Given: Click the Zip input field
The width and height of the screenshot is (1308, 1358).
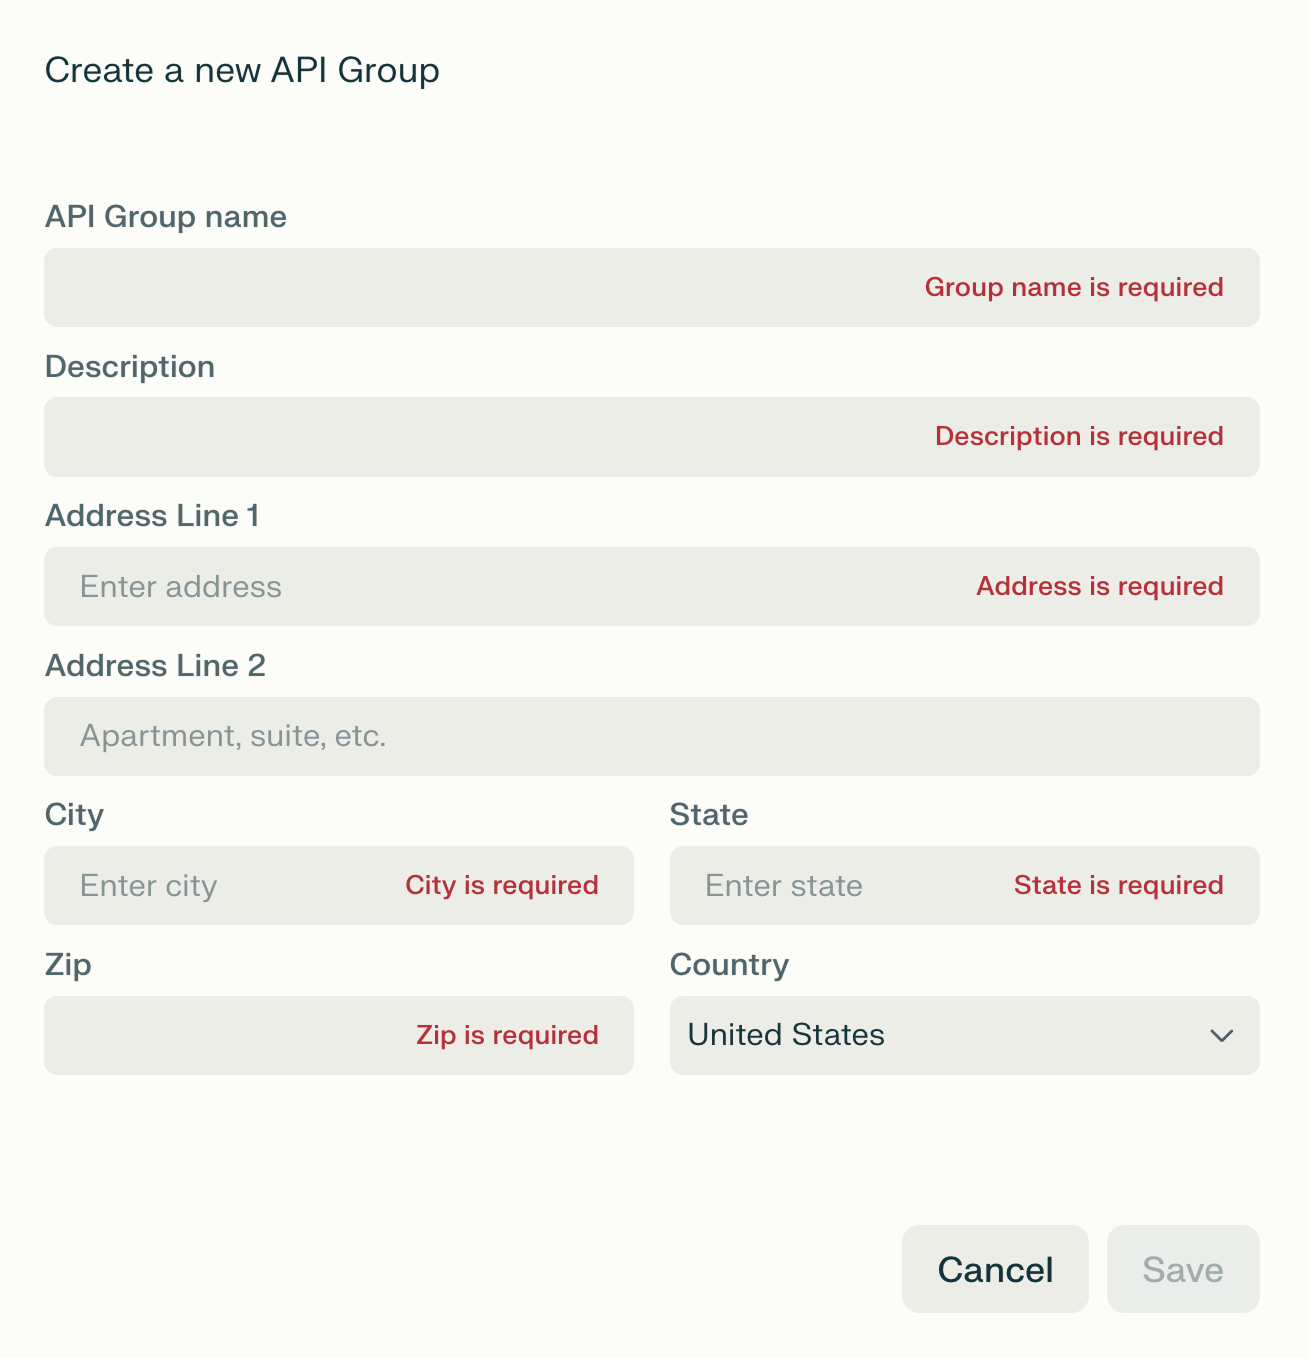Looking at the screenshot, I should pyautogui.click(x=180, y=1035).
